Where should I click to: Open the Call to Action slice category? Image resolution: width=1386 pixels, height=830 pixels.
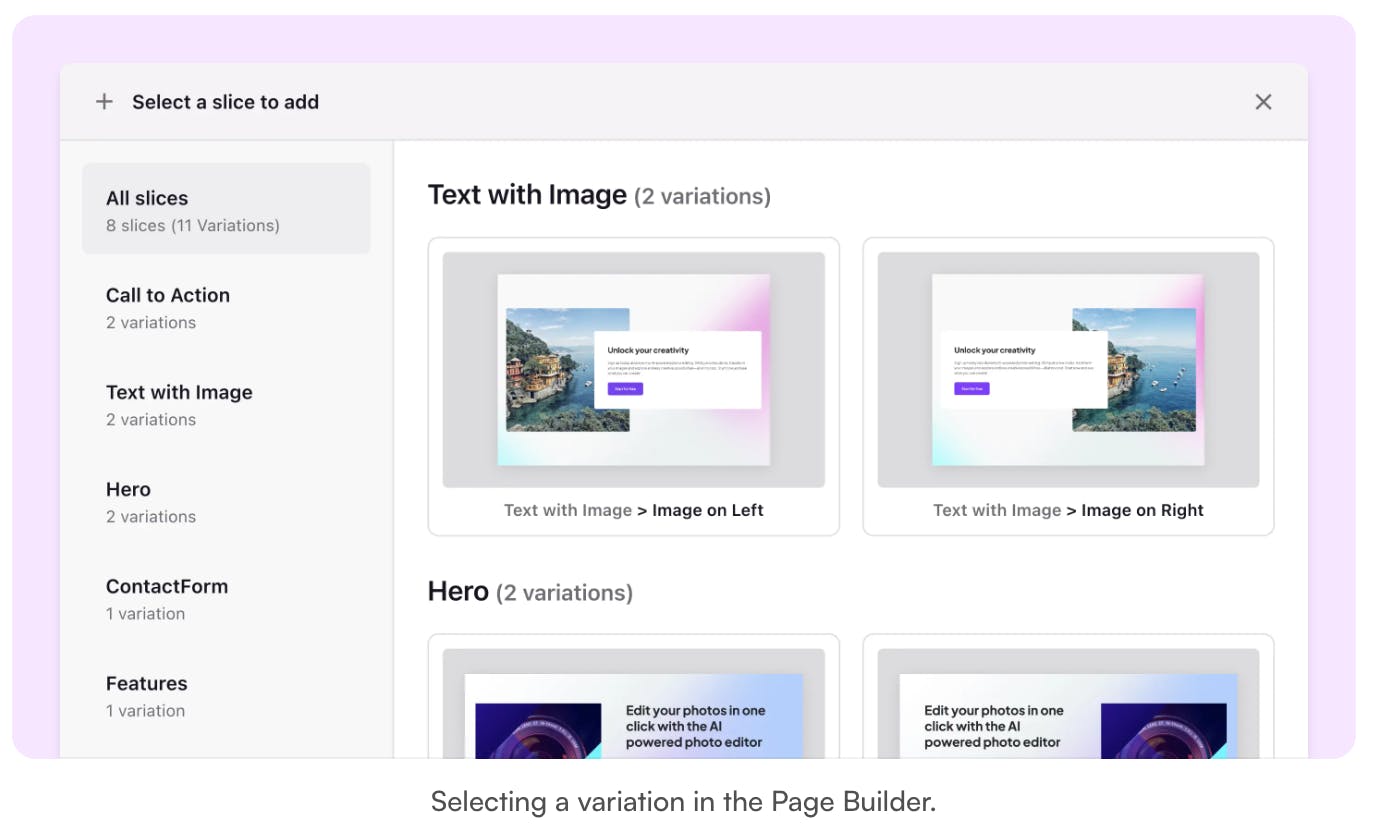[x=167, y=295]
